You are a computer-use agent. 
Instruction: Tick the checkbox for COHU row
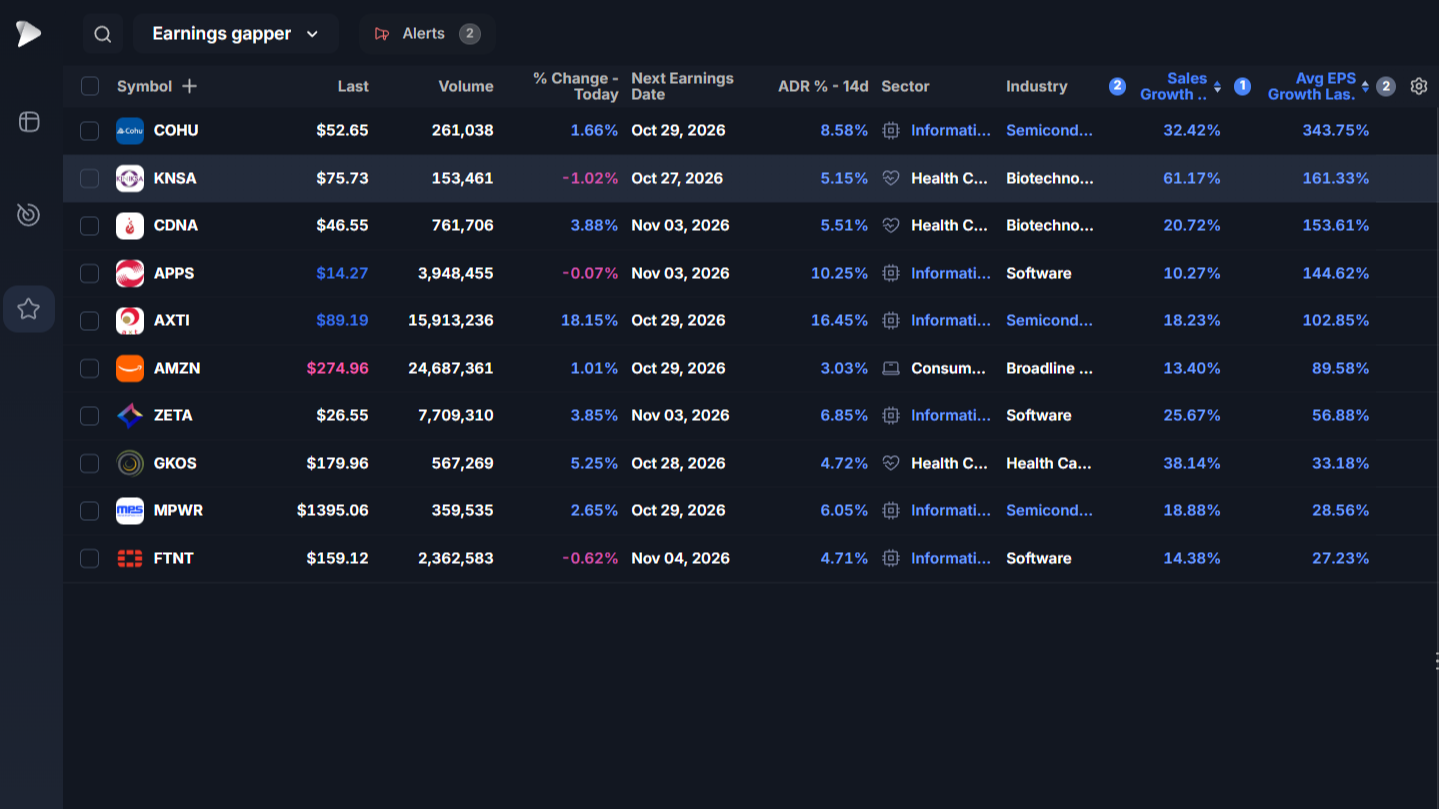point(90,131)
